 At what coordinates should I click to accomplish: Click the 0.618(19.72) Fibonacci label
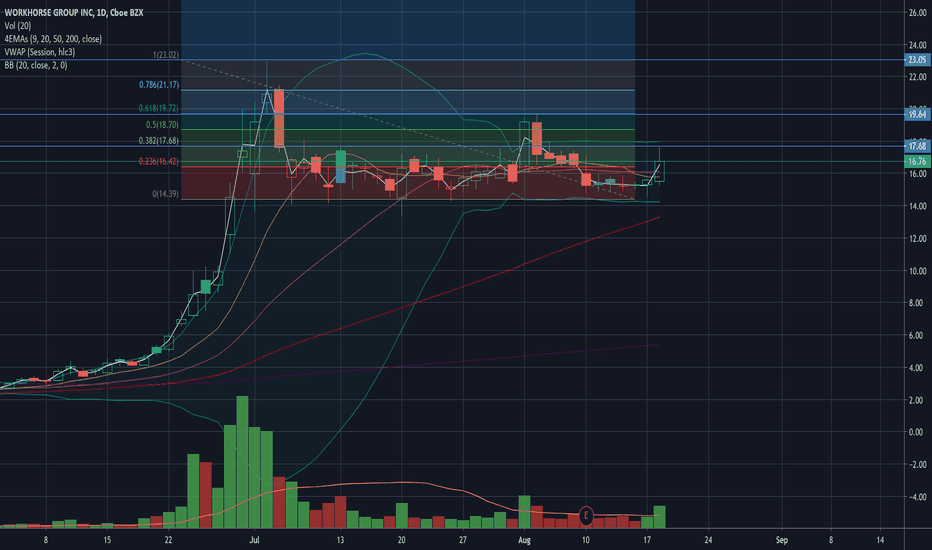pyautogui.click(x=159, y=108)
